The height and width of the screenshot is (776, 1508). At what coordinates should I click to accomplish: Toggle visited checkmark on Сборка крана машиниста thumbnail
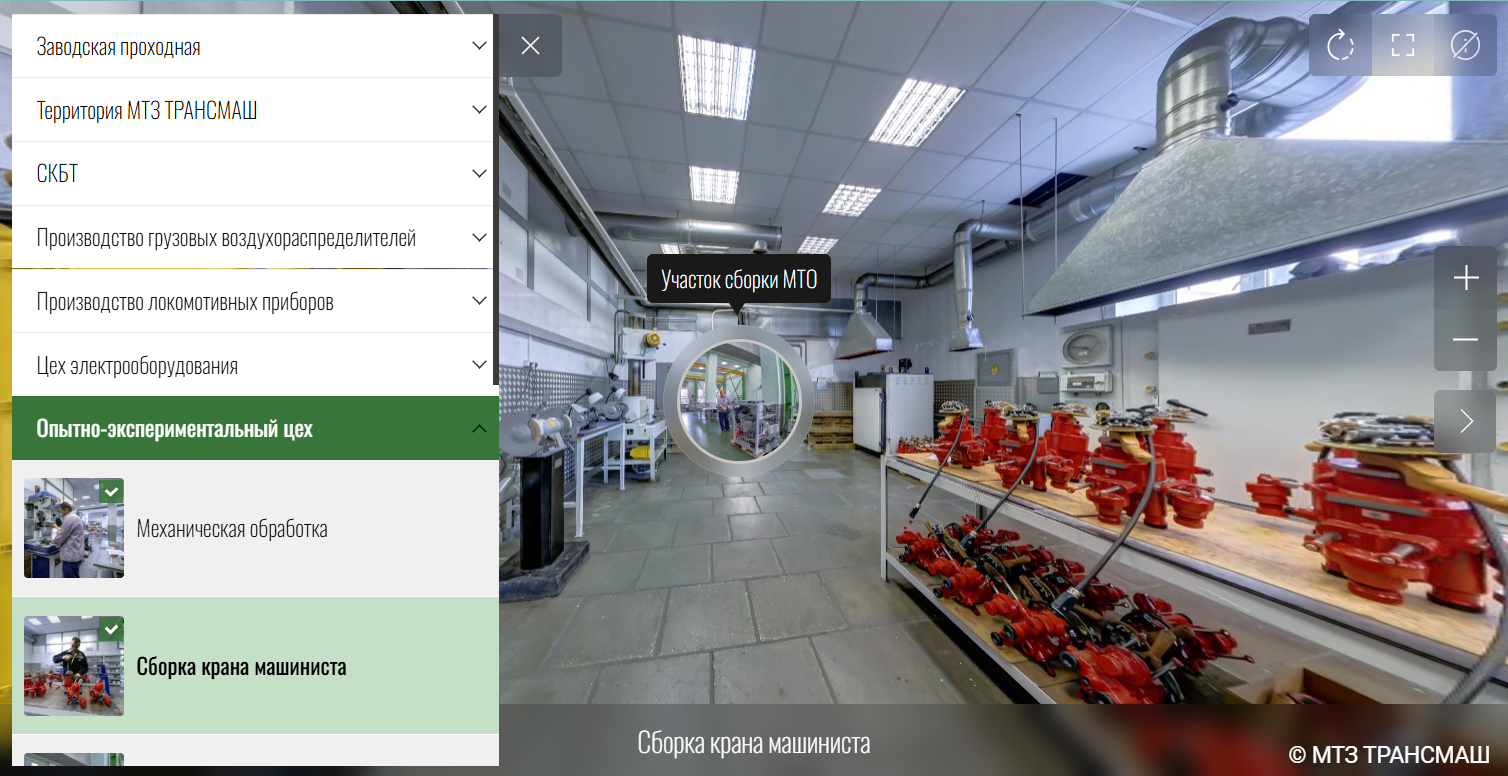[x=112, y=630]
